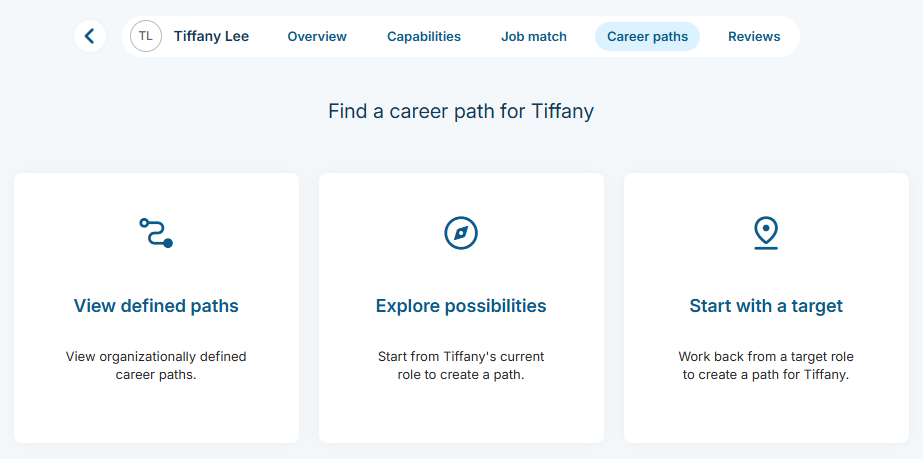The width and height of the screenshot is (923, 459).
Task: Click the back chevron arrow button
Action: pyautogui.click(x=90, y=36)
